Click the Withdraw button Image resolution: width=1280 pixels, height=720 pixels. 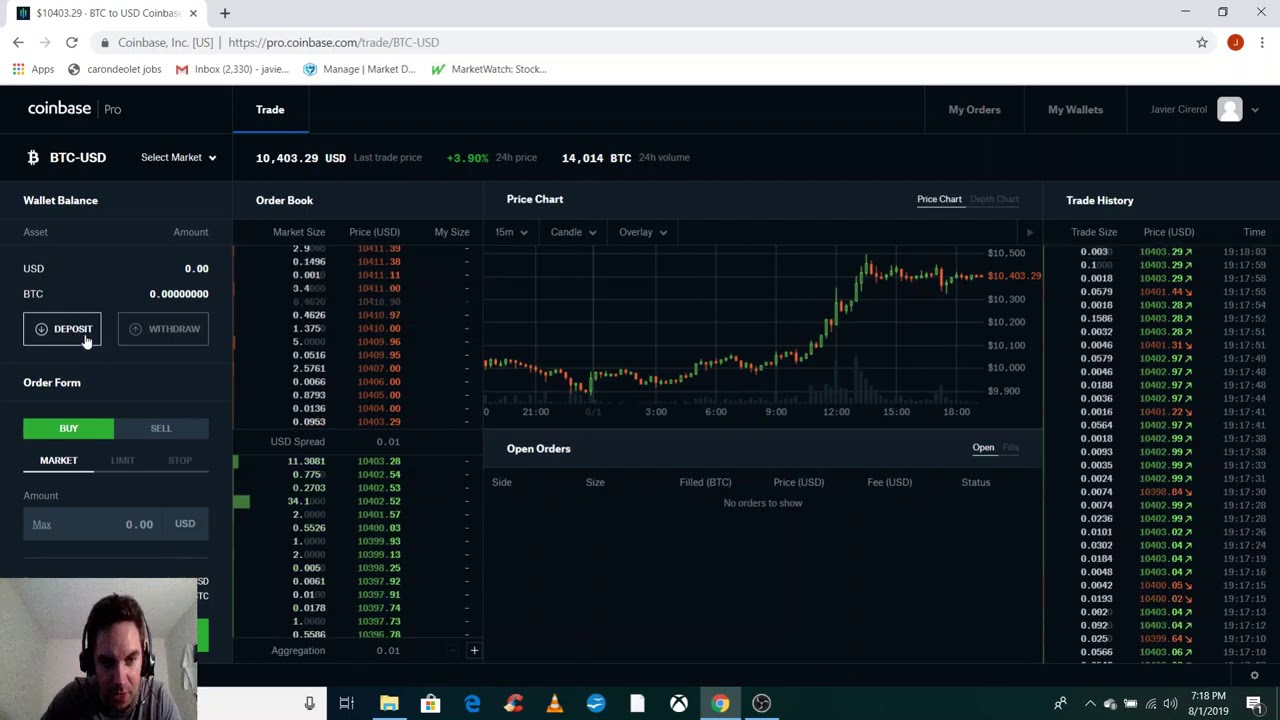(163, 329)
